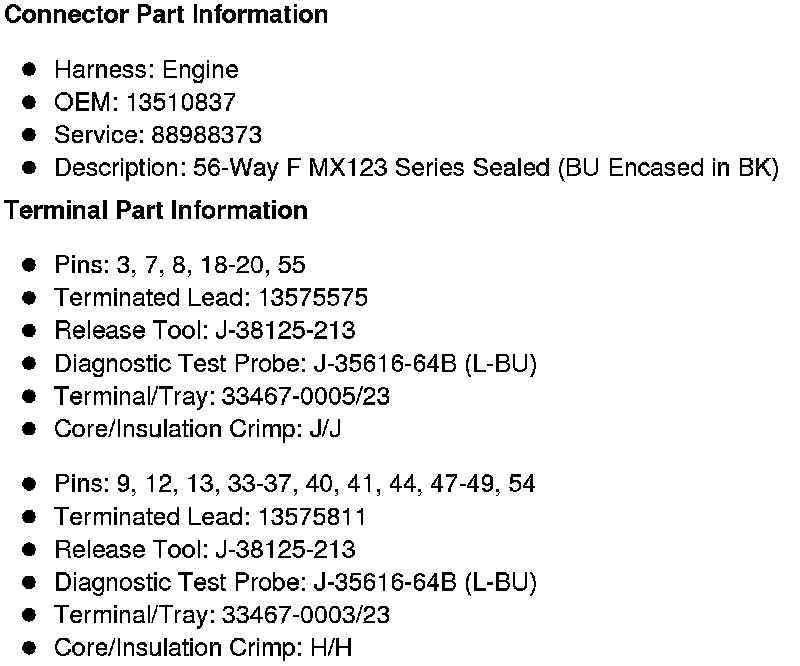Click the bullet beside Harness: Engine
This screenshot has height=666, width=800.
(x=30, y=69)
